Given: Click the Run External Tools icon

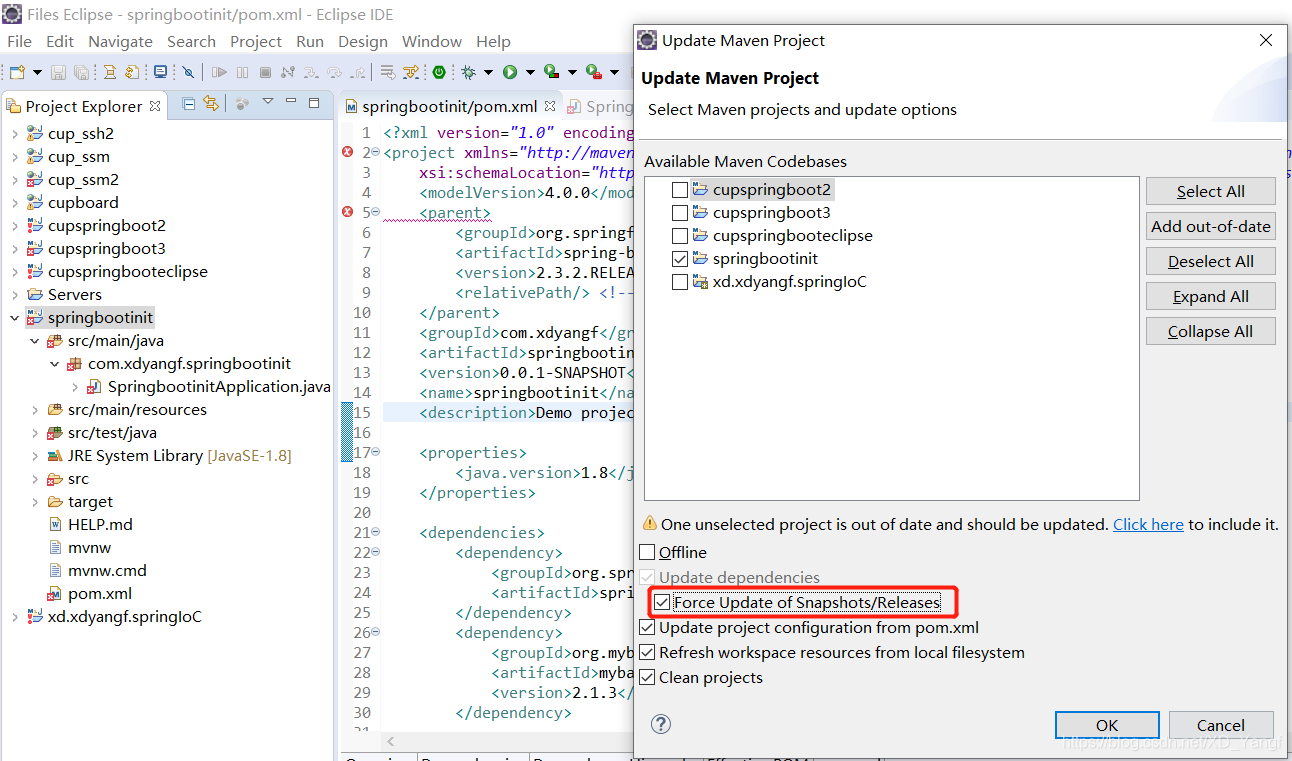Looking at the screenshot, I should 593,72.
